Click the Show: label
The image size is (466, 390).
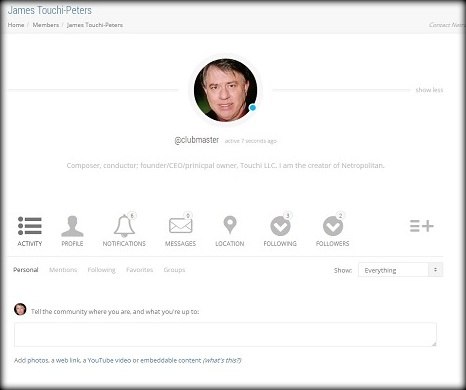click(x=343, y=270)
